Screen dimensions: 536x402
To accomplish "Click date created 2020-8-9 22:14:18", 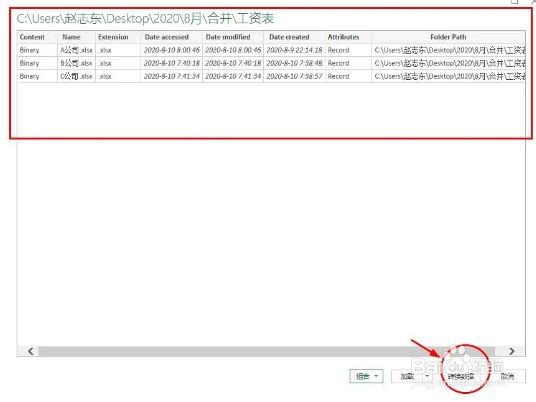I will [x=294, y=50].
